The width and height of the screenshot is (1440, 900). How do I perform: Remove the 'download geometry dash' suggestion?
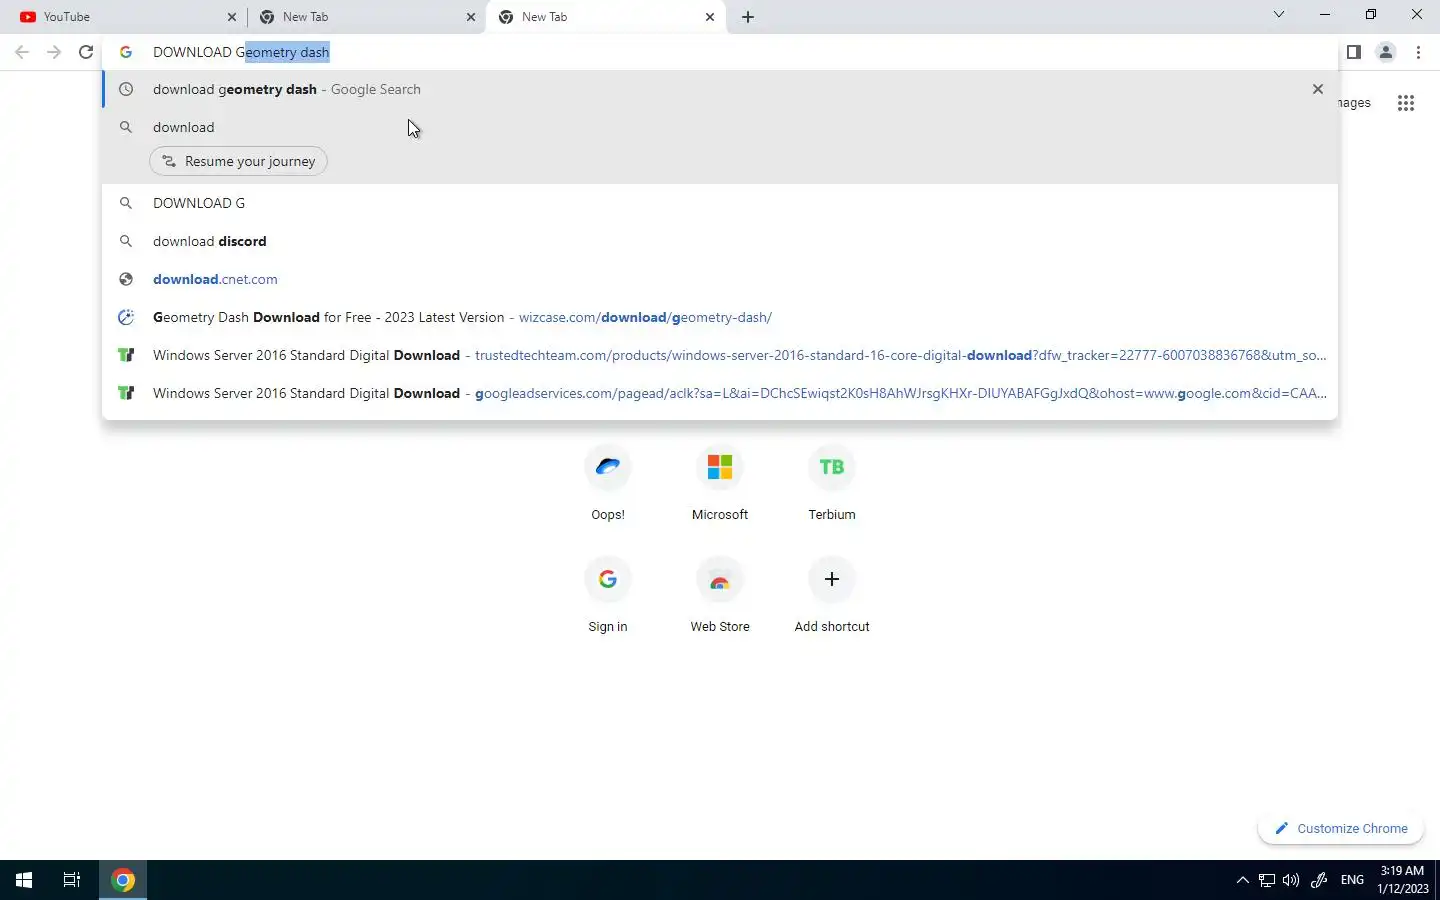(x=1318, y=89)
